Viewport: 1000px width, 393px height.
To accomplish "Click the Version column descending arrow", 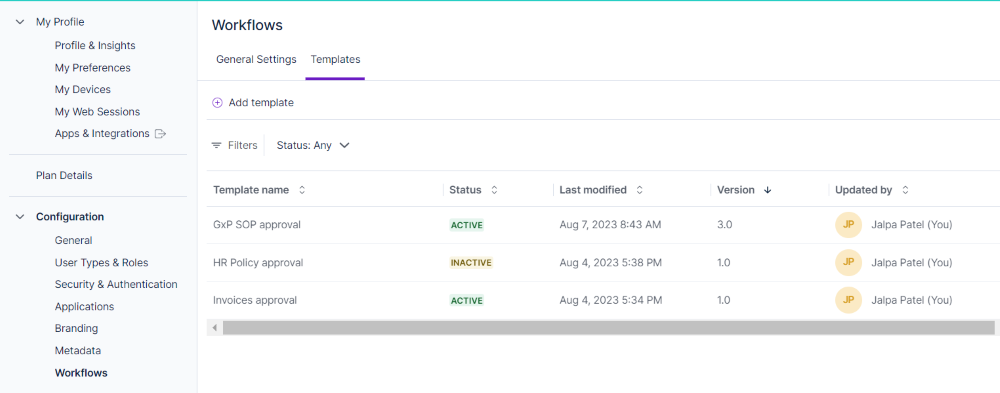I will click(767, 190).
